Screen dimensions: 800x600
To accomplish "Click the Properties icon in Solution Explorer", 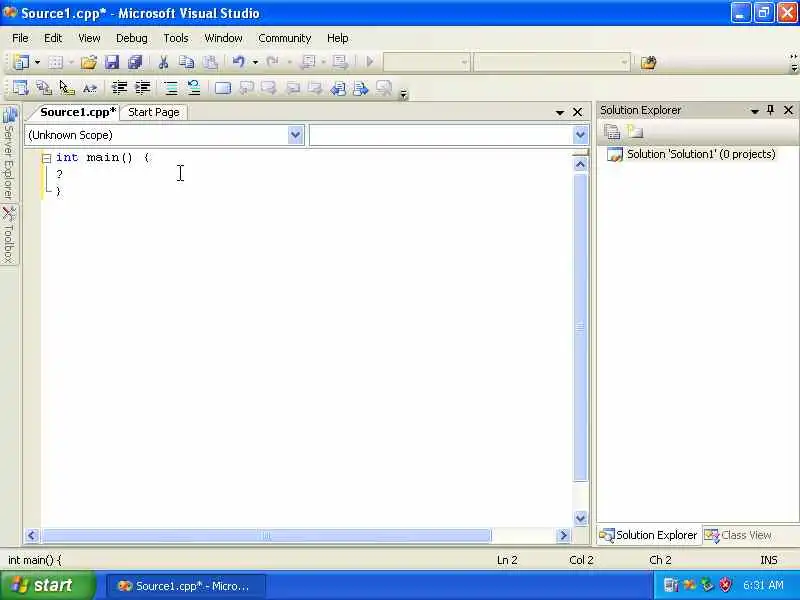I will (x=612, y=132).
